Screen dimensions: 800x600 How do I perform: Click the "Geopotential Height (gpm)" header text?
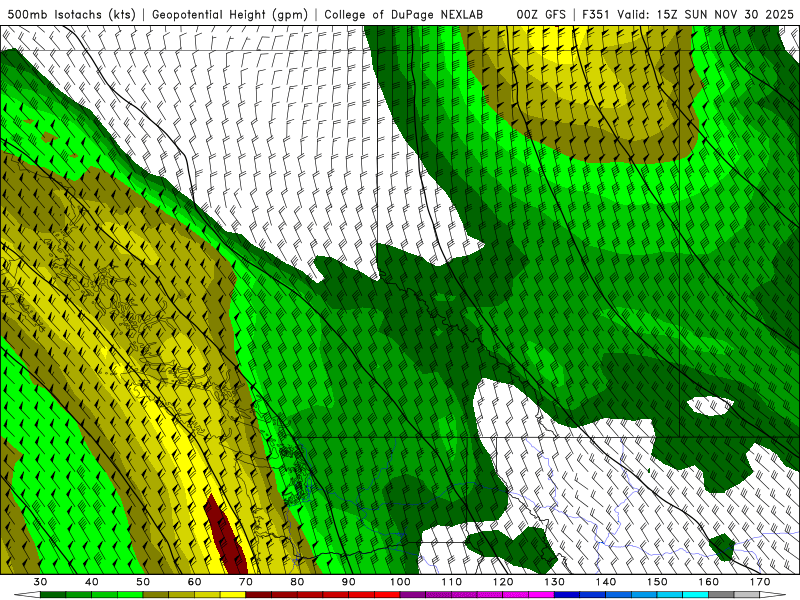click(230, 15)
